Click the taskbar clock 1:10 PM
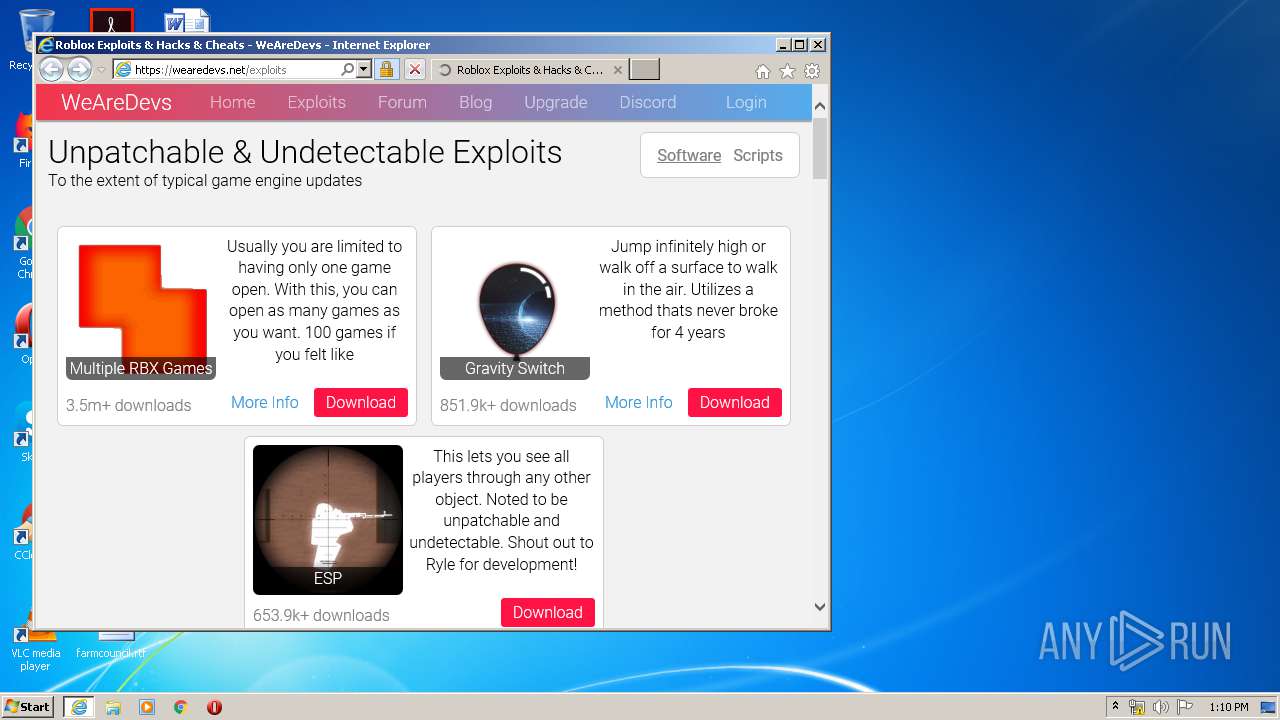The width and height of the screenshot is (1280, 720). 1229,707
